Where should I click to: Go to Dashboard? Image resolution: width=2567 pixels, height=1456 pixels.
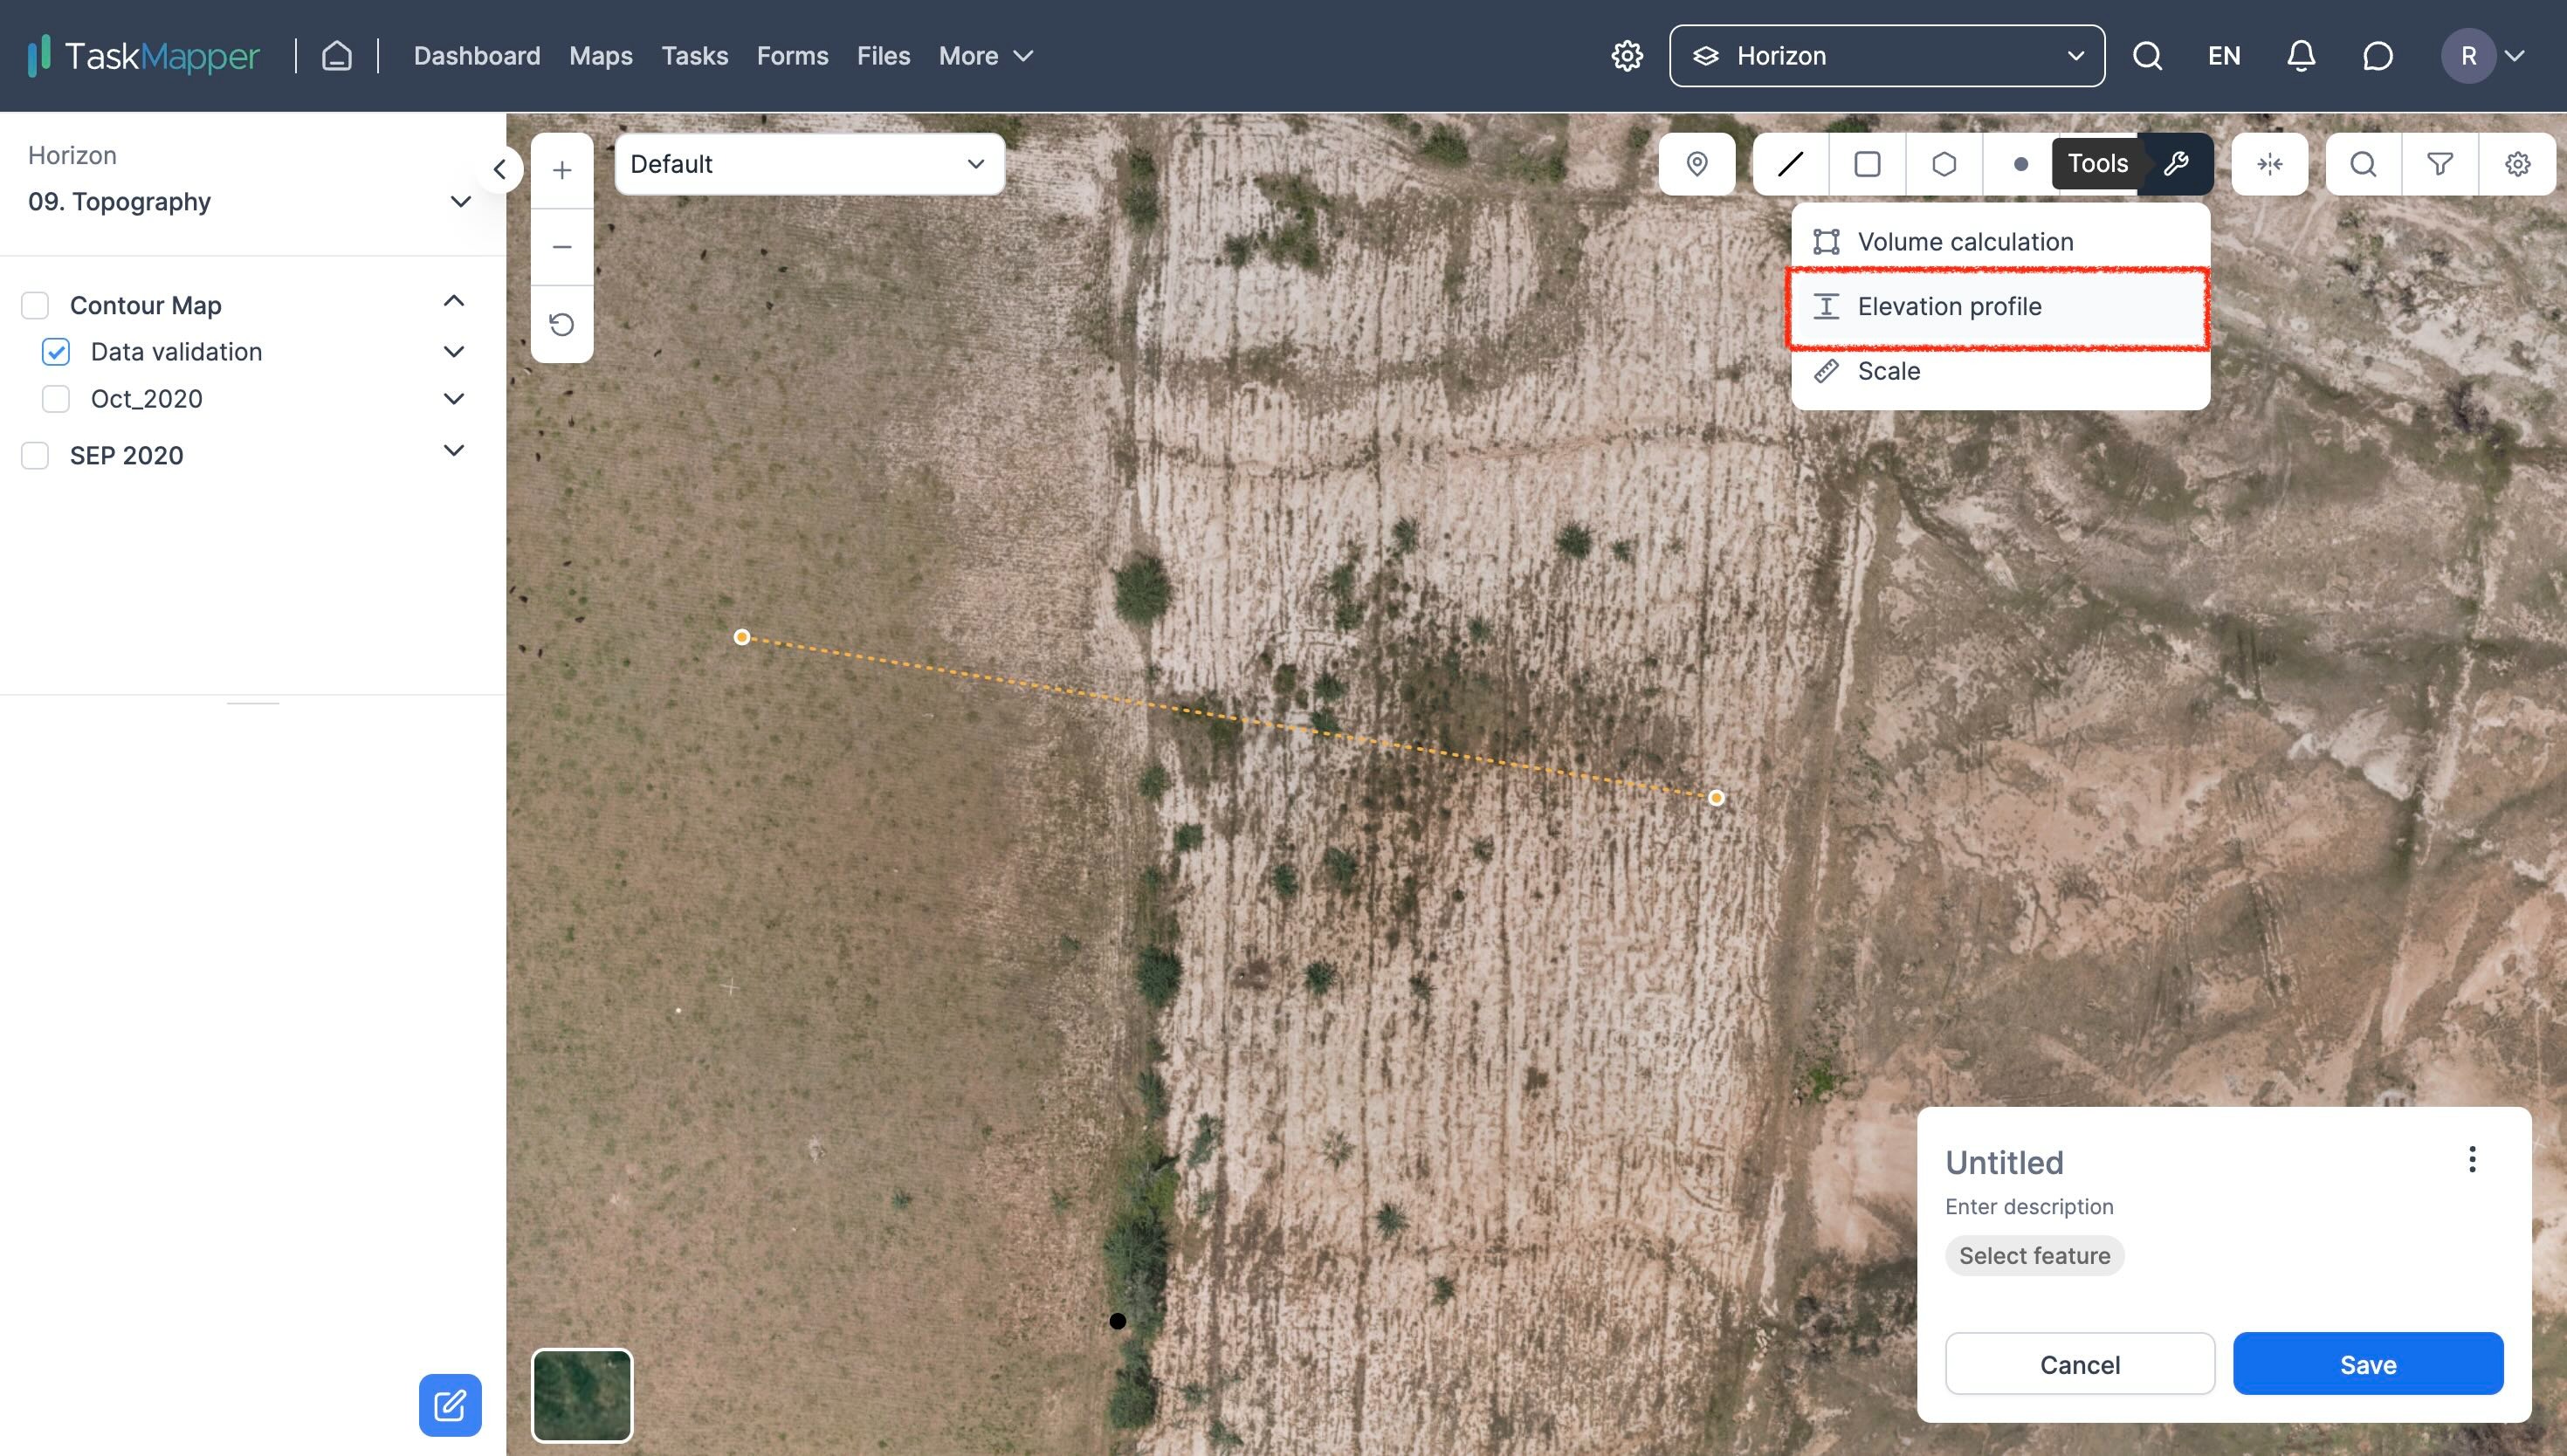pyautogui.click(x=477, y=56)
